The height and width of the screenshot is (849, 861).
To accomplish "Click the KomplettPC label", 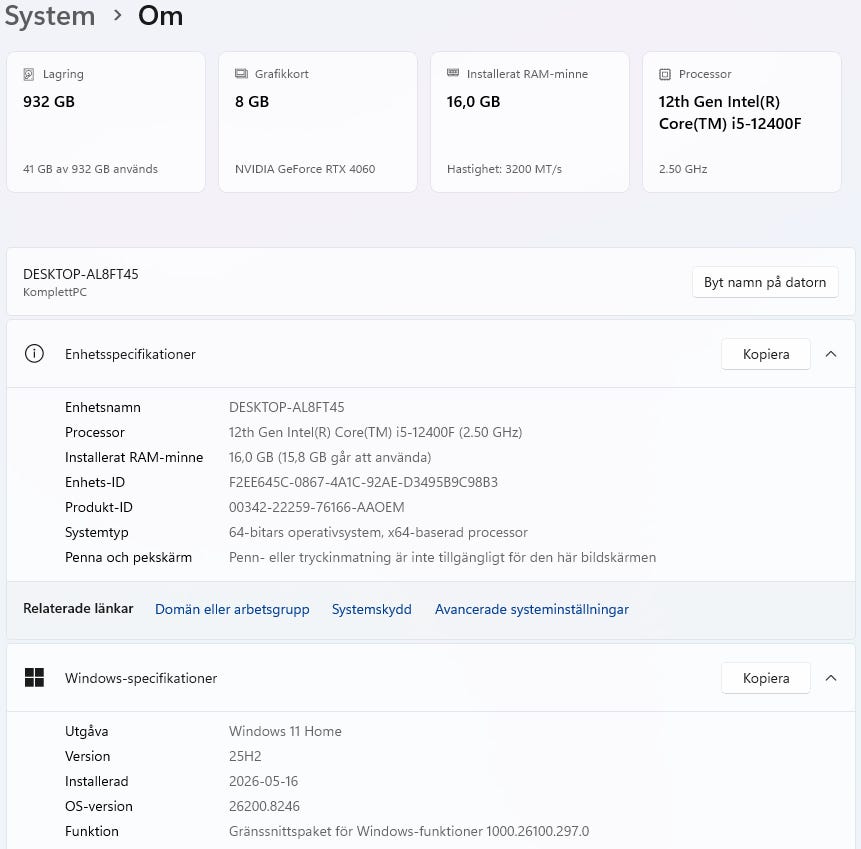I will [55, 292].
